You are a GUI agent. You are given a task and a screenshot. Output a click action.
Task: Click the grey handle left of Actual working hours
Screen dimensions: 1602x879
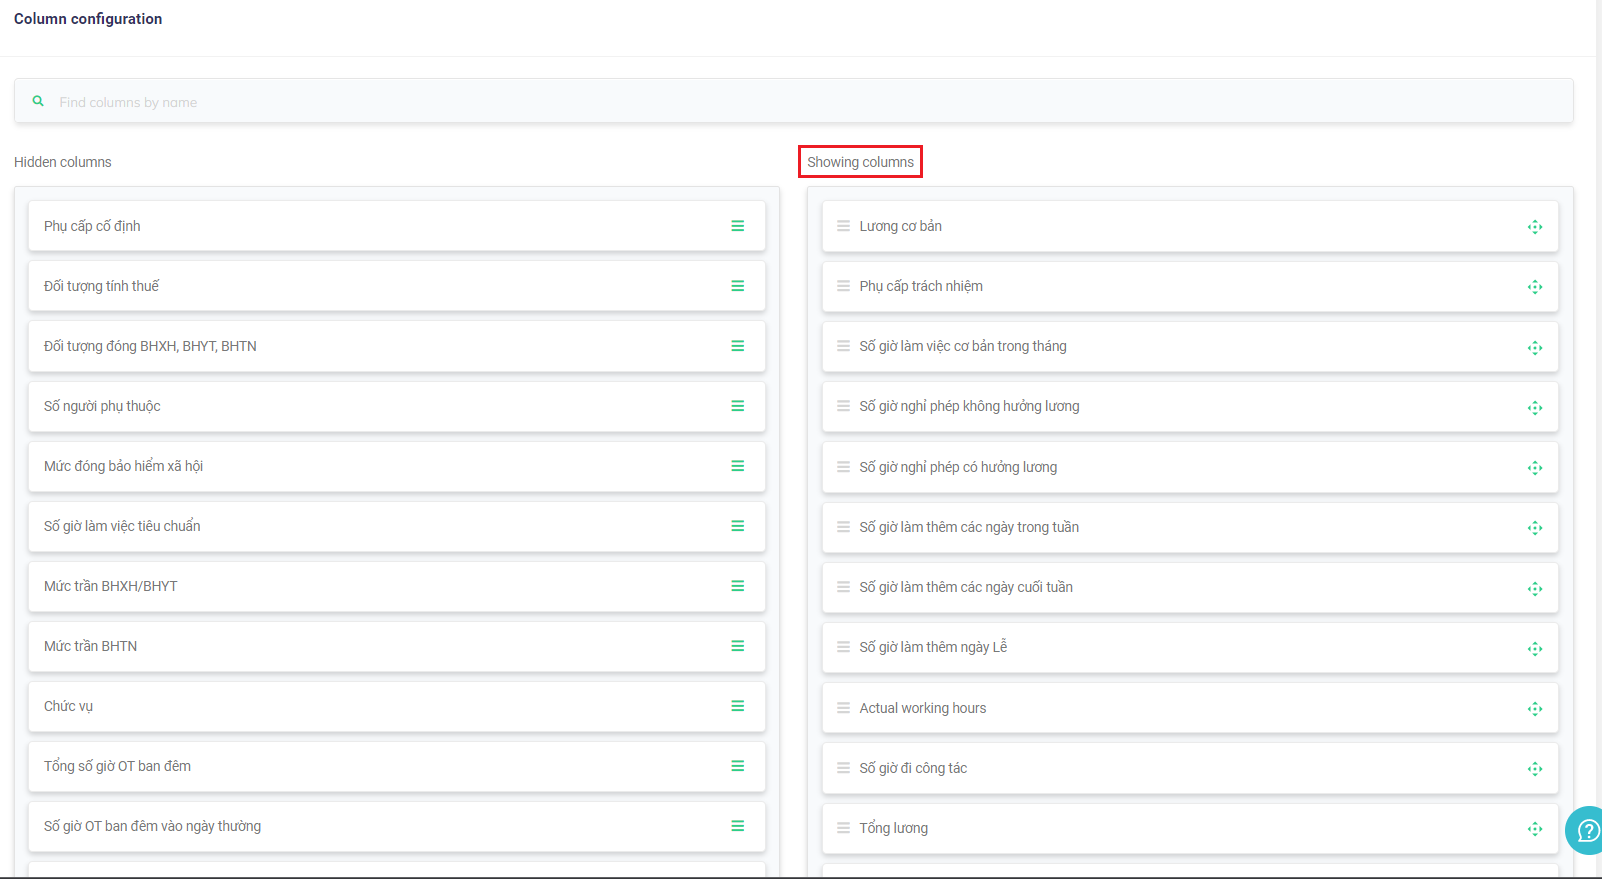coord(843,708)
